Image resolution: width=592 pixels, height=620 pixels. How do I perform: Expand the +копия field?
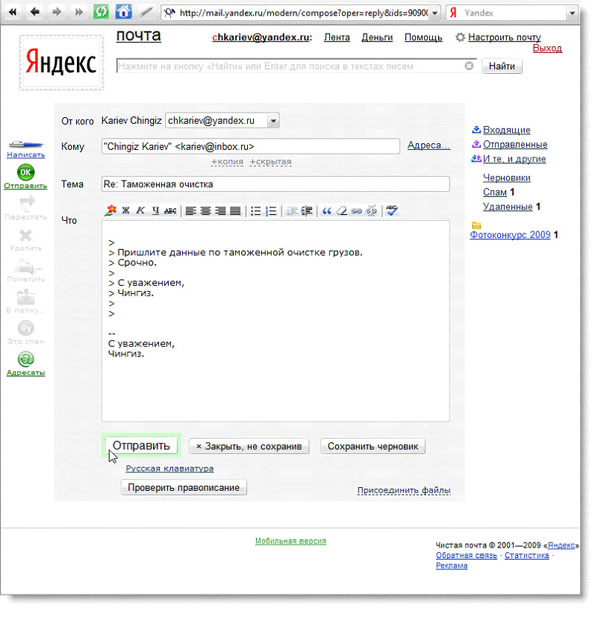pyautogui.click(x=227, y=162)
